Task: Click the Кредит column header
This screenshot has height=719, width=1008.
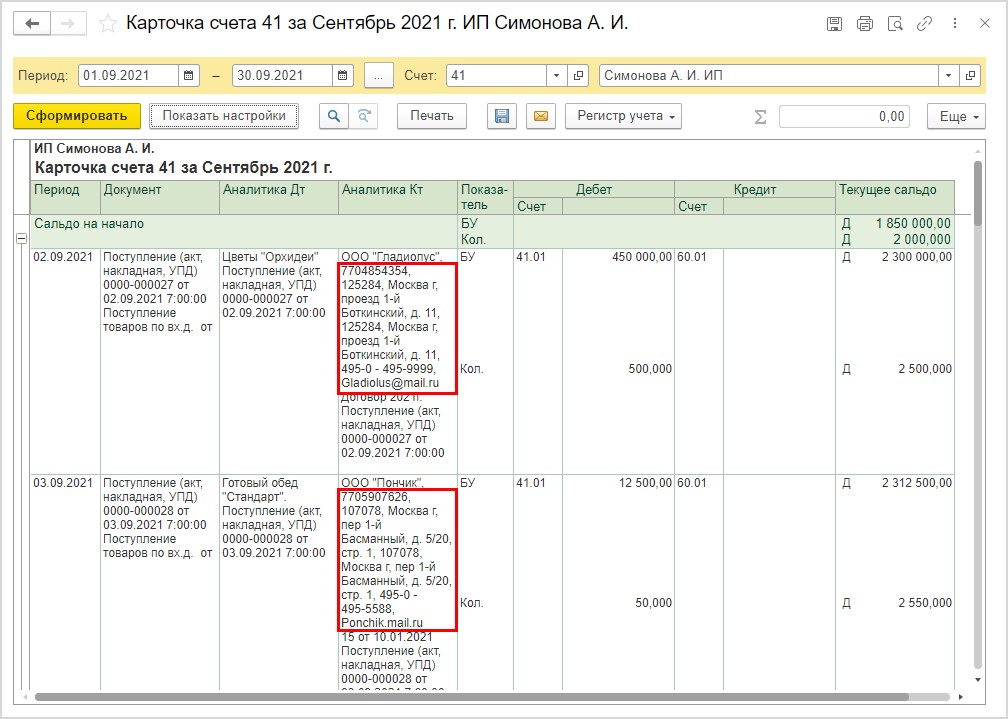Action: tap(755, 190)
